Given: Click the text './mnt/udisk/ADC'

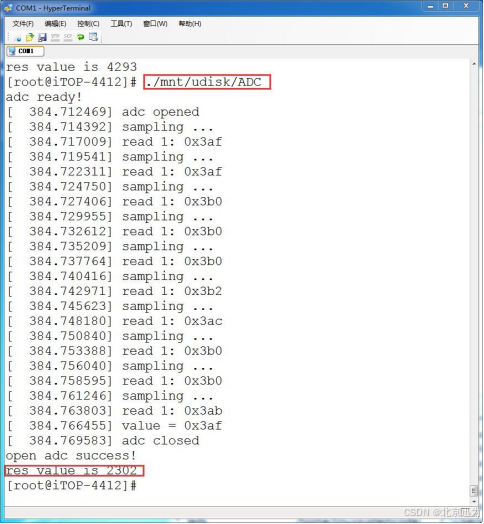Looking at the screenshot, I should pos(204,82).
